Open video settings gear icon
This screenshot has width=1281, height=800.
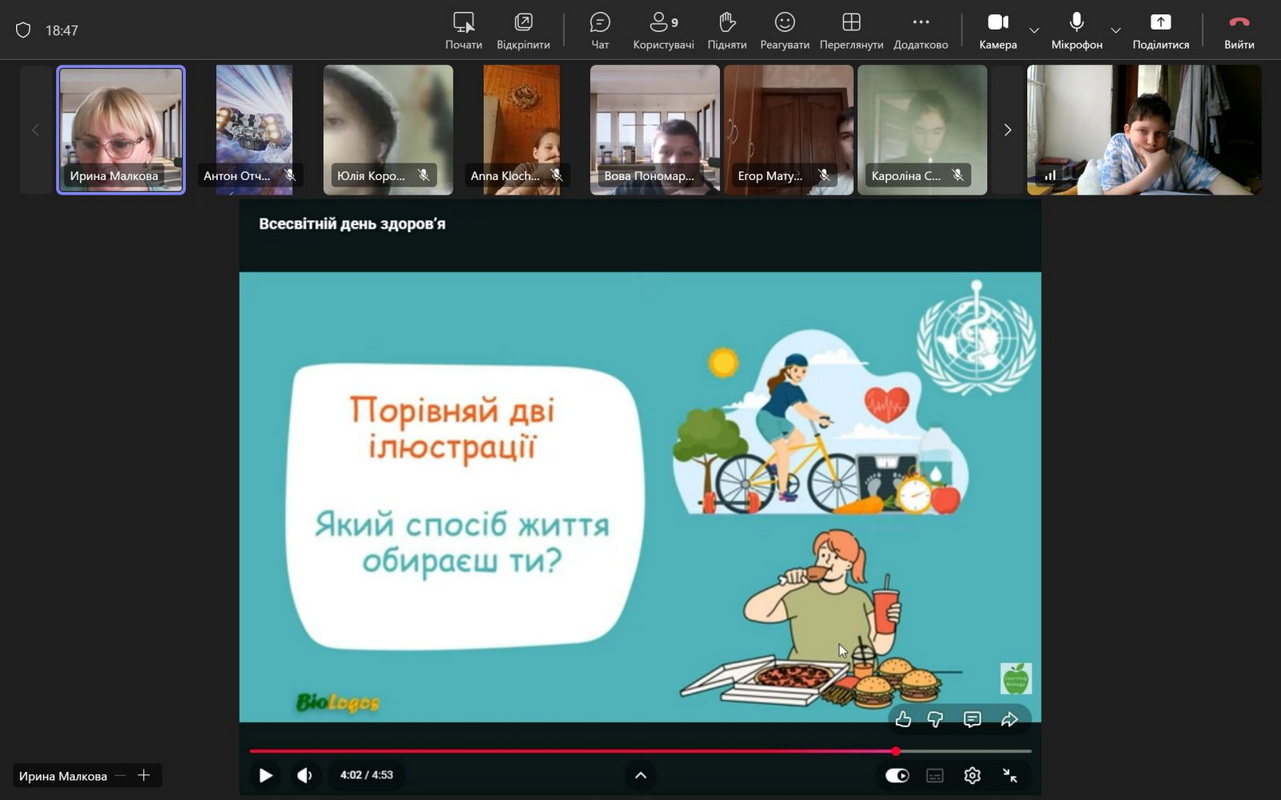click(972, 775)
